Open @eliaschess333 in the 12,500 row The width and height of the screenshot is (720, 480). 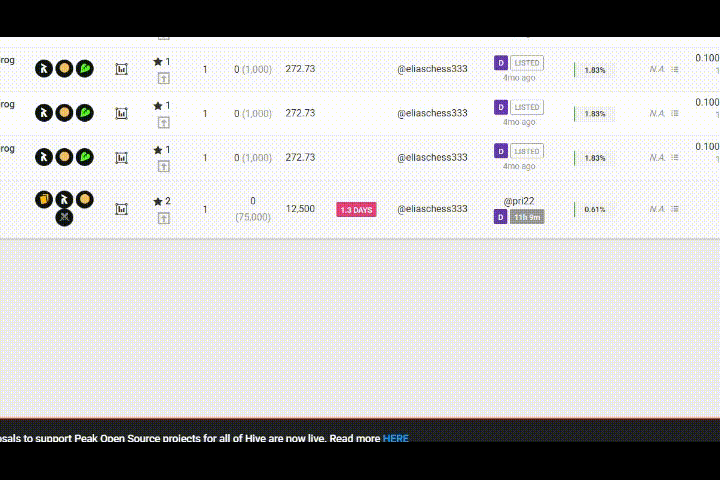tap(432, 209)
